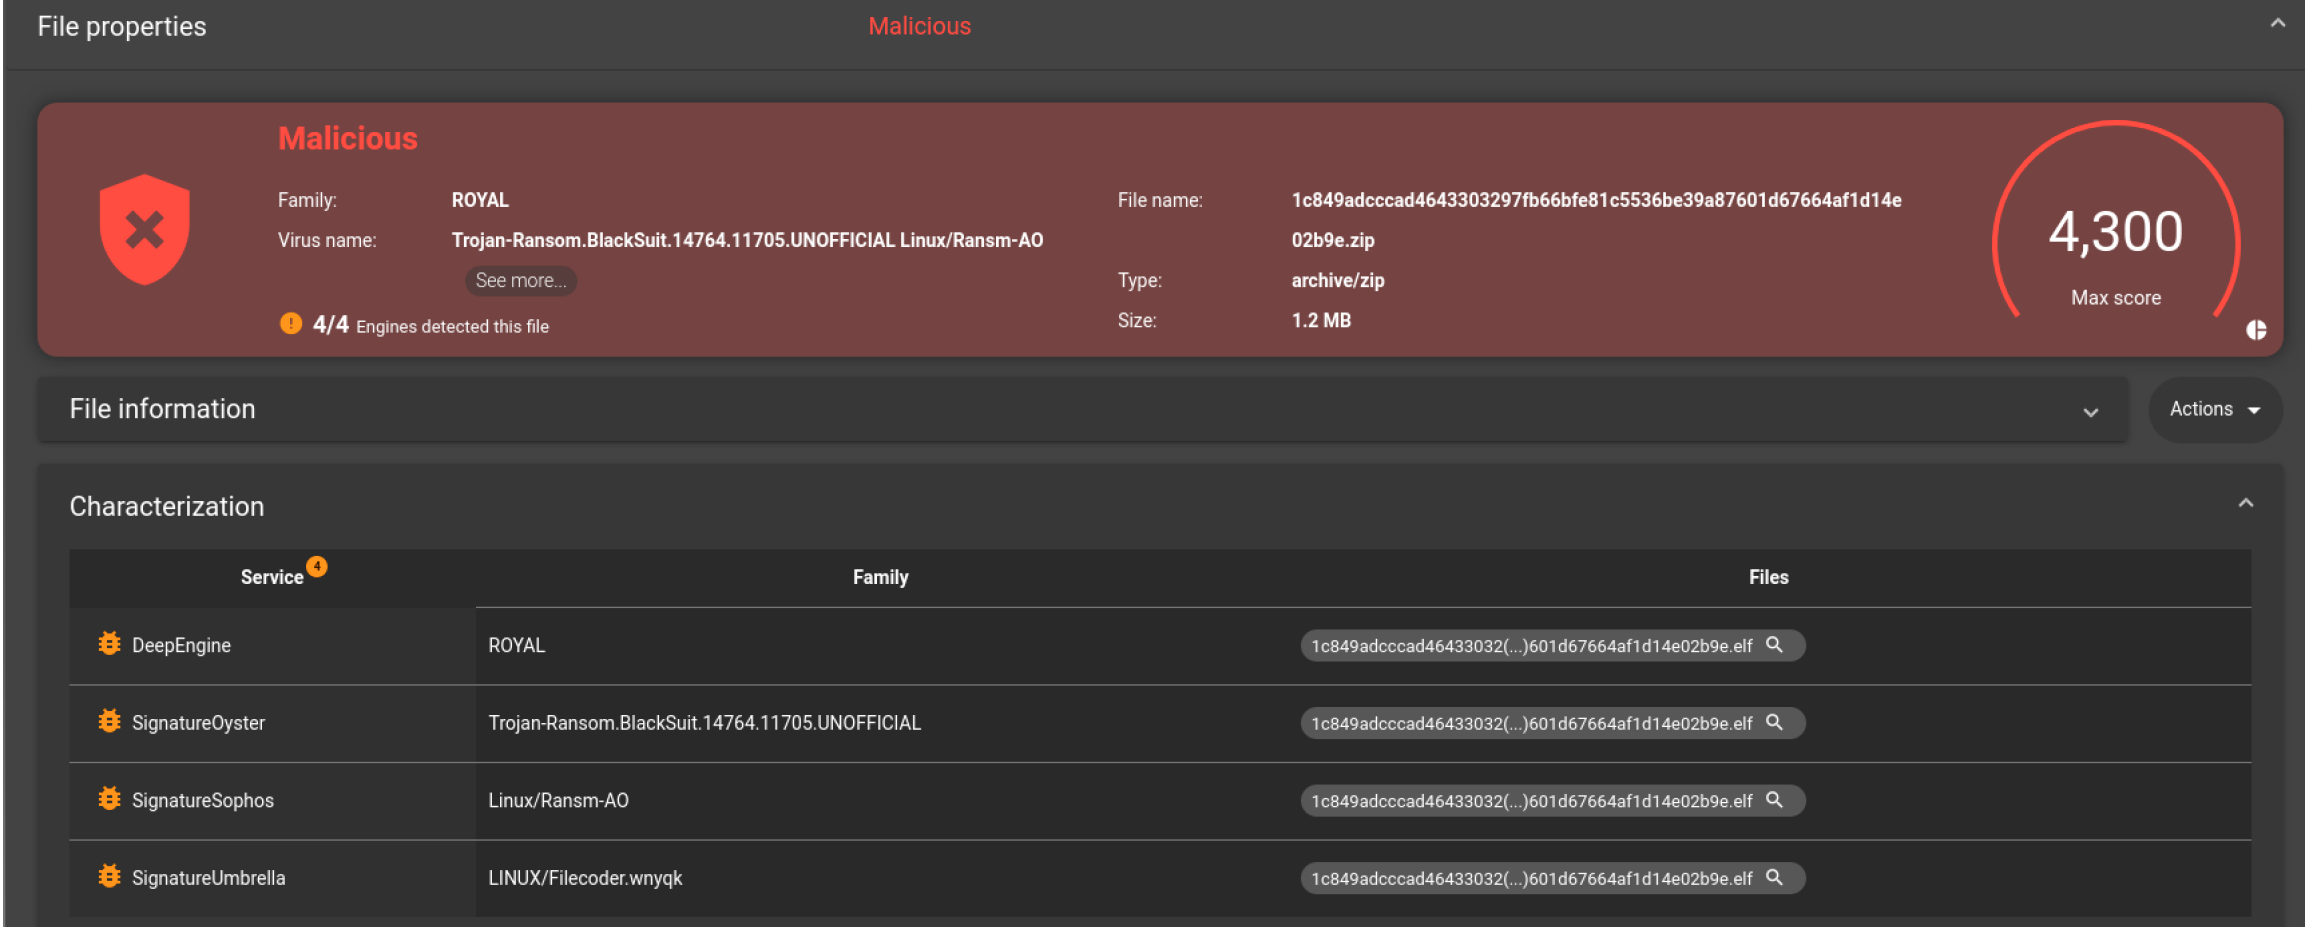
Task: Open the DeepEngine row .elf file chip
Action: (x=1552, y=646)
